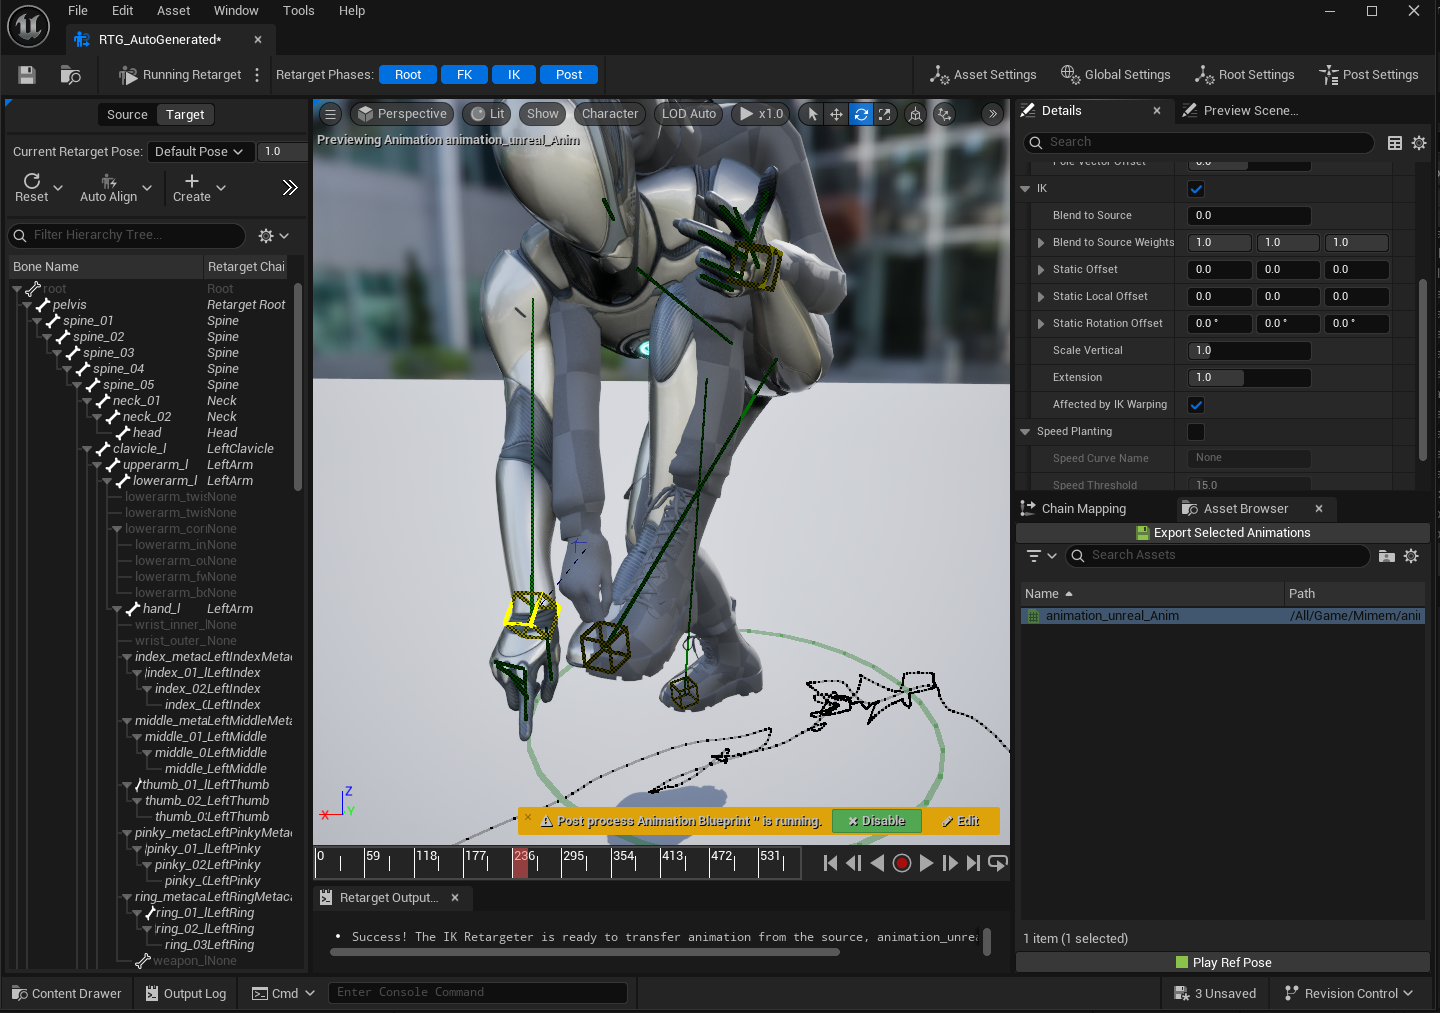Record the animation button
Image resolution: width=1440 pixels, height=1013 pixels.
[x=902, y=863]
